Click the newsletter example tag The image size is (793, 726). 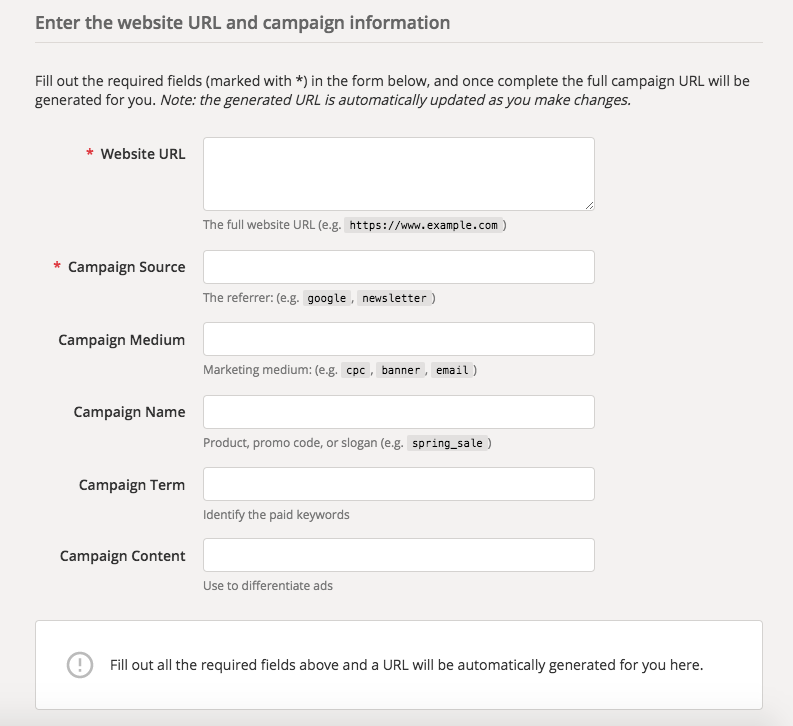[x=394, y=298]
